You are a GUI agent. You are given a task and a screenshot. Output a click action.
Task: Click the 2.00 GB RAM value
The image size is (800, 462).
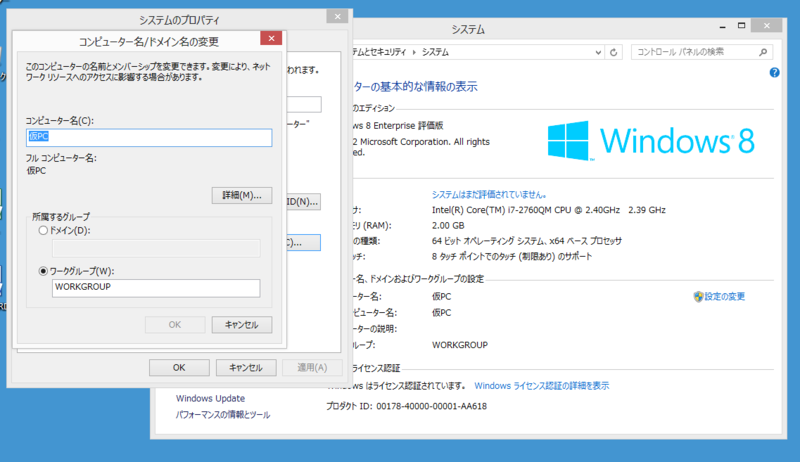pos(448,225)
